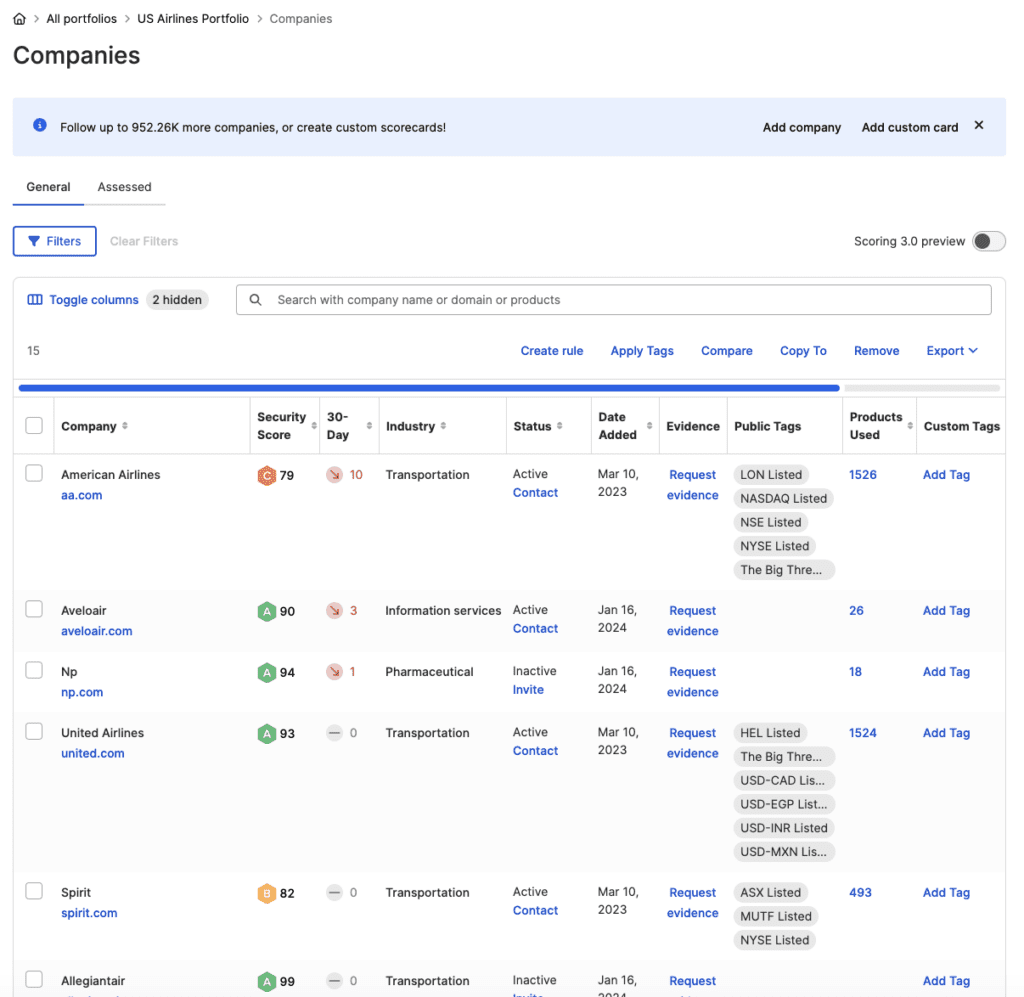Click the USD-INR Listed tag
This screenshot has width=1024, height=997.
[783, 828]
